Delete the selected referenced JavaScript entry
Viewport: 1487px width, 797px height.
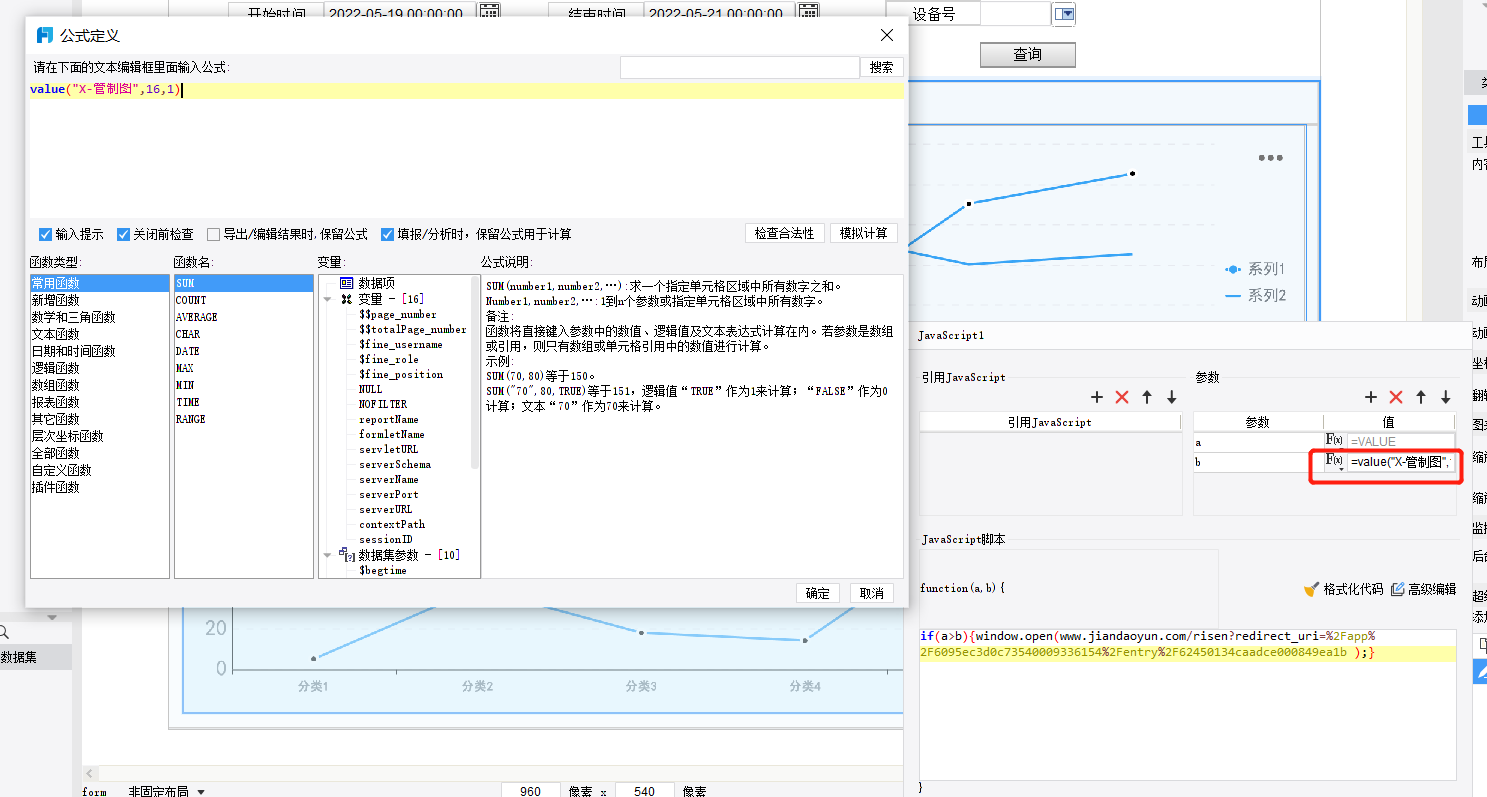[1121, 397]
